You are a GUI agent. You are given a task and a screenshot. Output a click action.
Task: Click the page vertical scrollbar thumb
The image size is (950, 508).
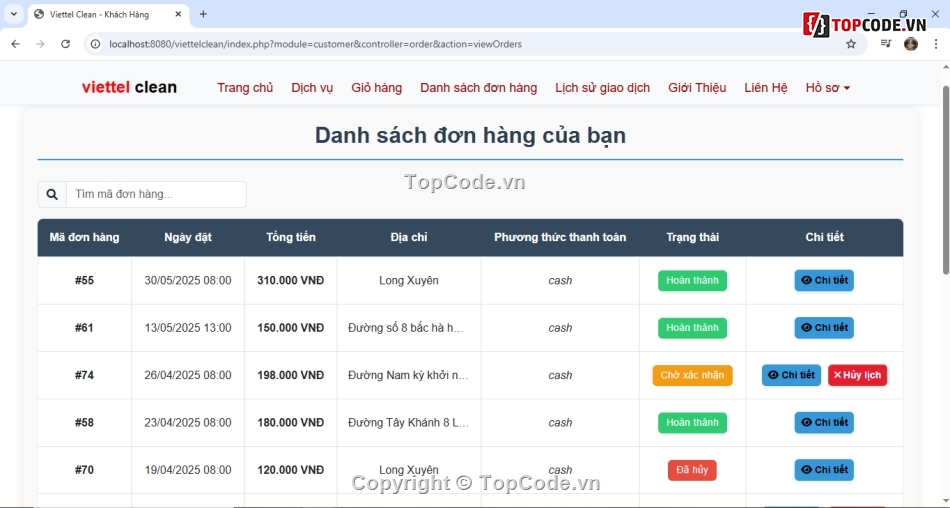946,180
